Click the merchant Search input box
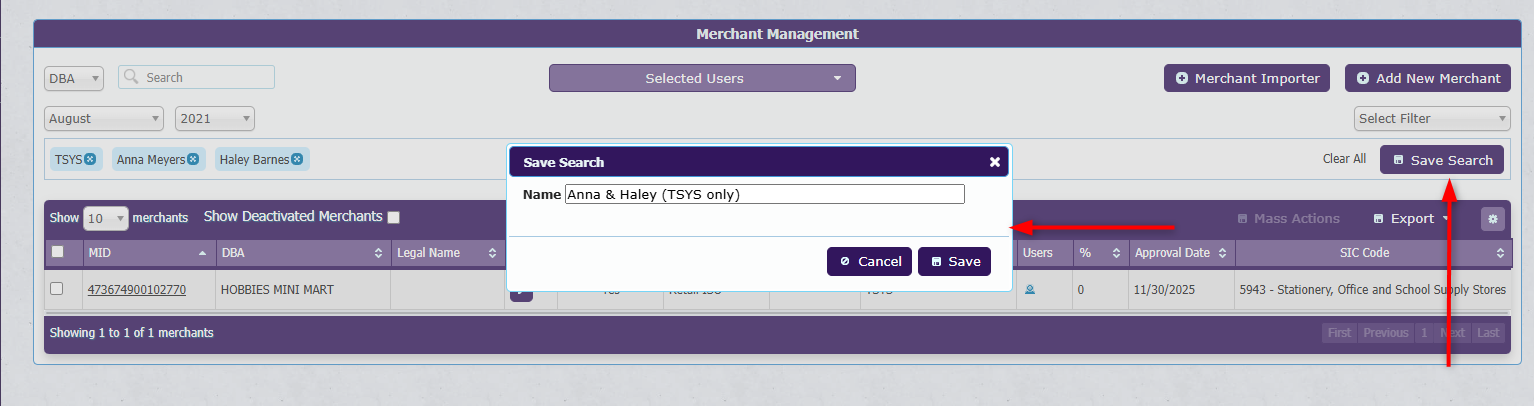 click(x=196, y=77)
